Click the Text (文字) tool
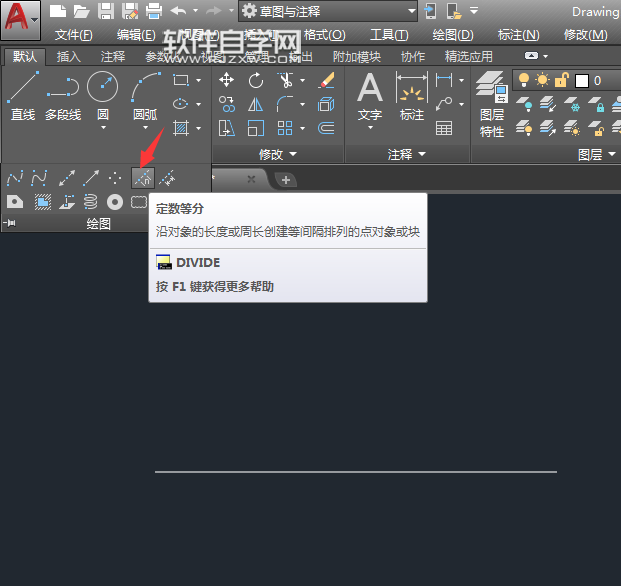The height and width of the screenshot is (586, 621). [370, 96]
